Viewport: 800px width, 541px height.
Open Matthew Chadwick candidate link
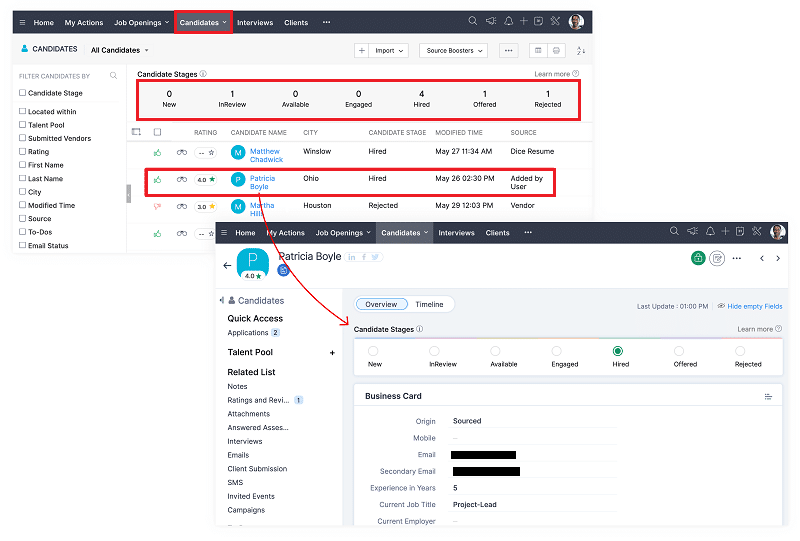pos(266,155)
